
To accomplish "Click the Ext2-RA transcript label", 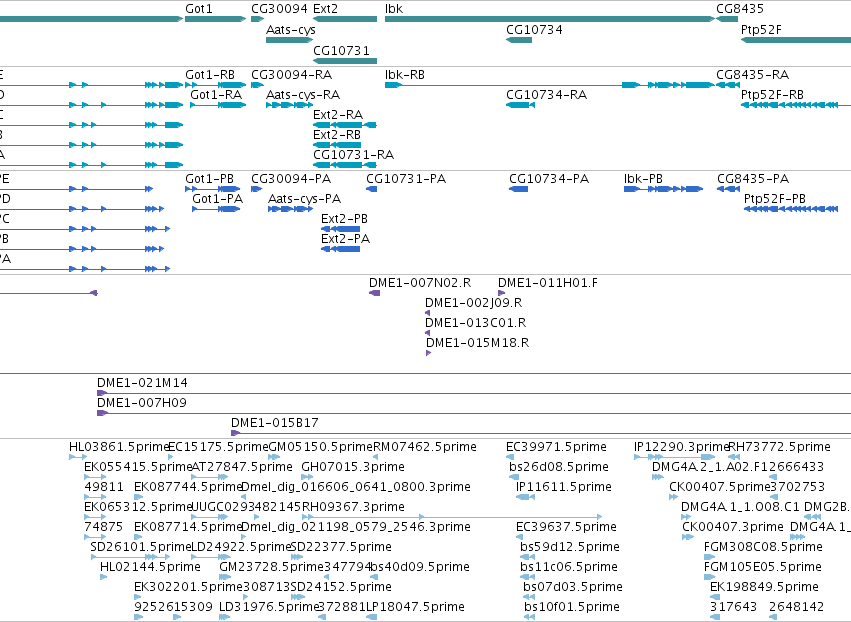I will (x=338, y=115).
